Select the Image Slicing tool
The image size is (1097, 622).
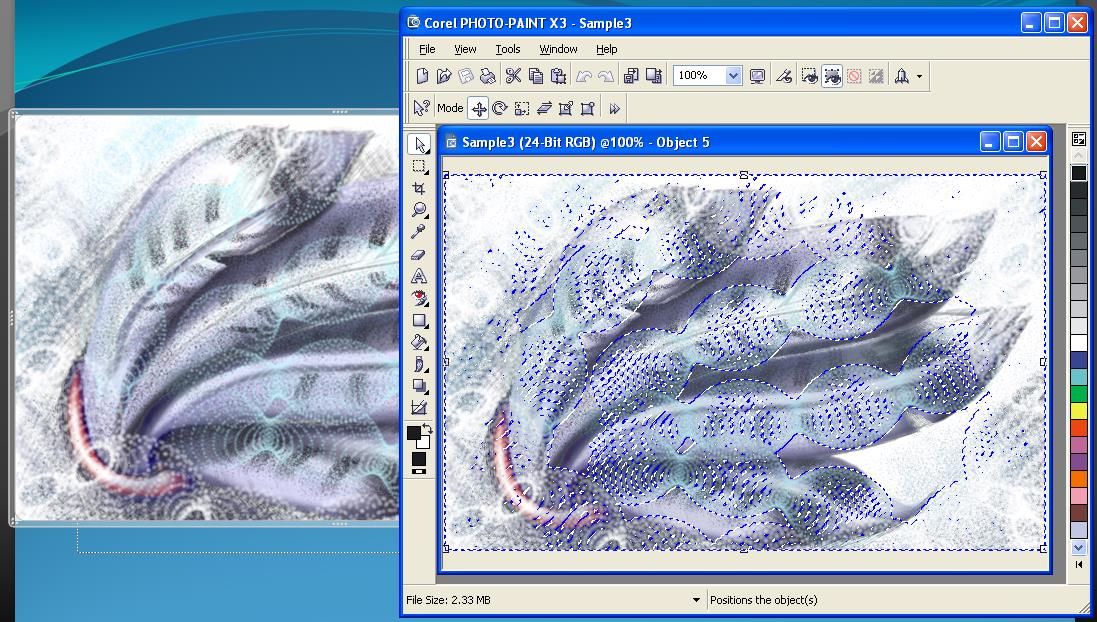(x=419, y=408)
